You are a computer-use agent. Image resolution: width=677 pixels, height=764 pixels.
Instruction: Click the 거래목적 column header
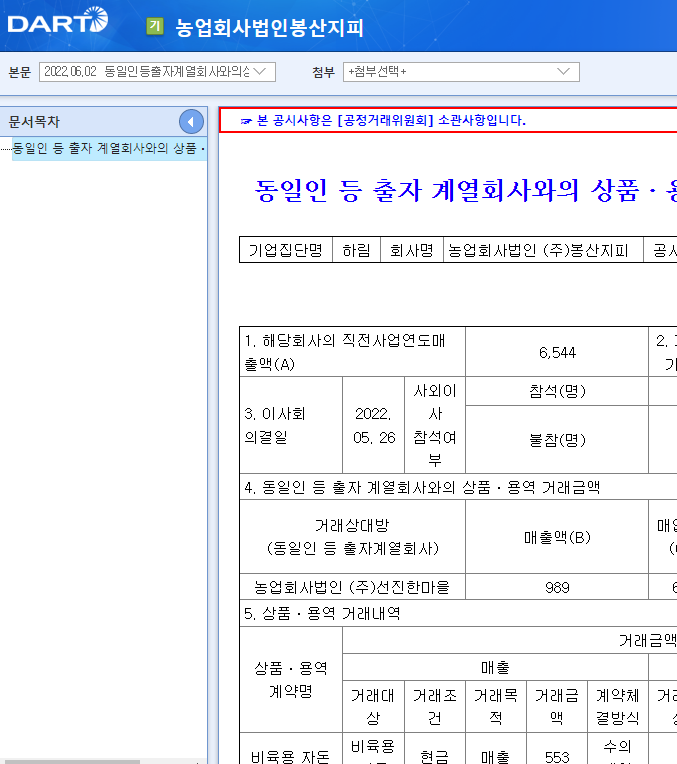tap(496, 707)
